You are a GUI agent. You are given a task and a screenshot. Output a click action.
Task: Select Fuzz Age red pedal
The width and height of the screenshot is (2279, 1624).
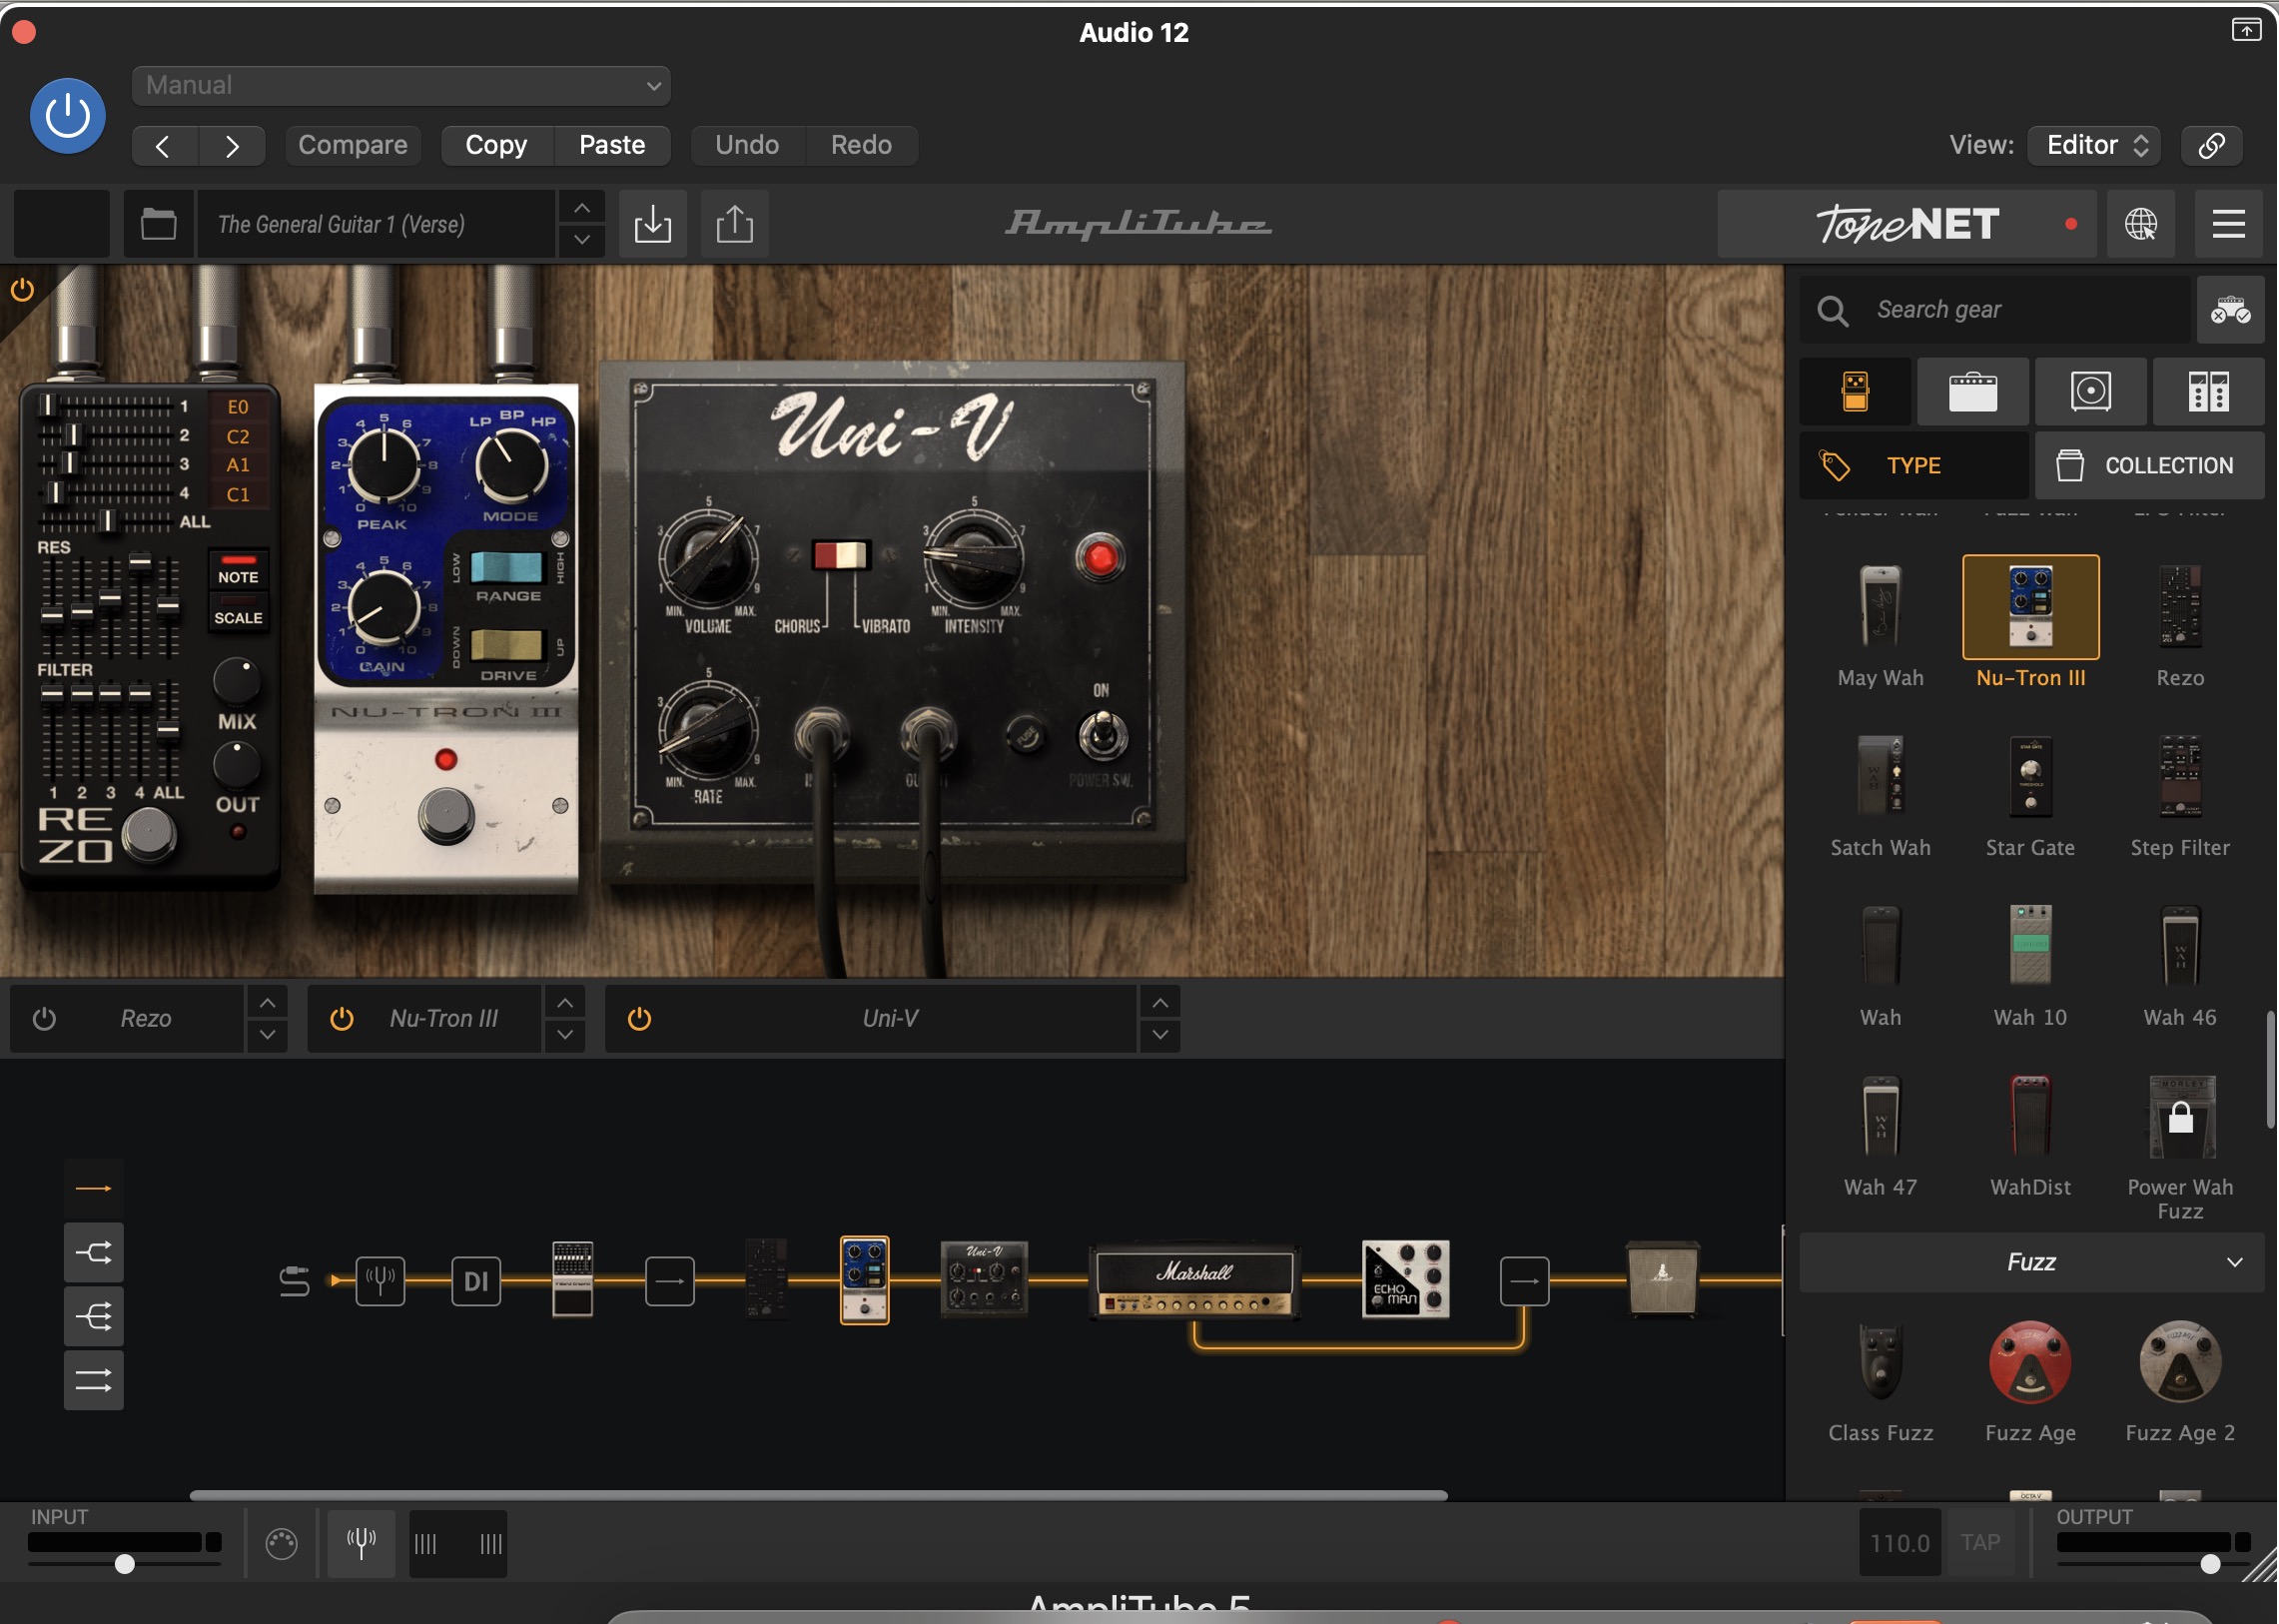point(2030,1362)
